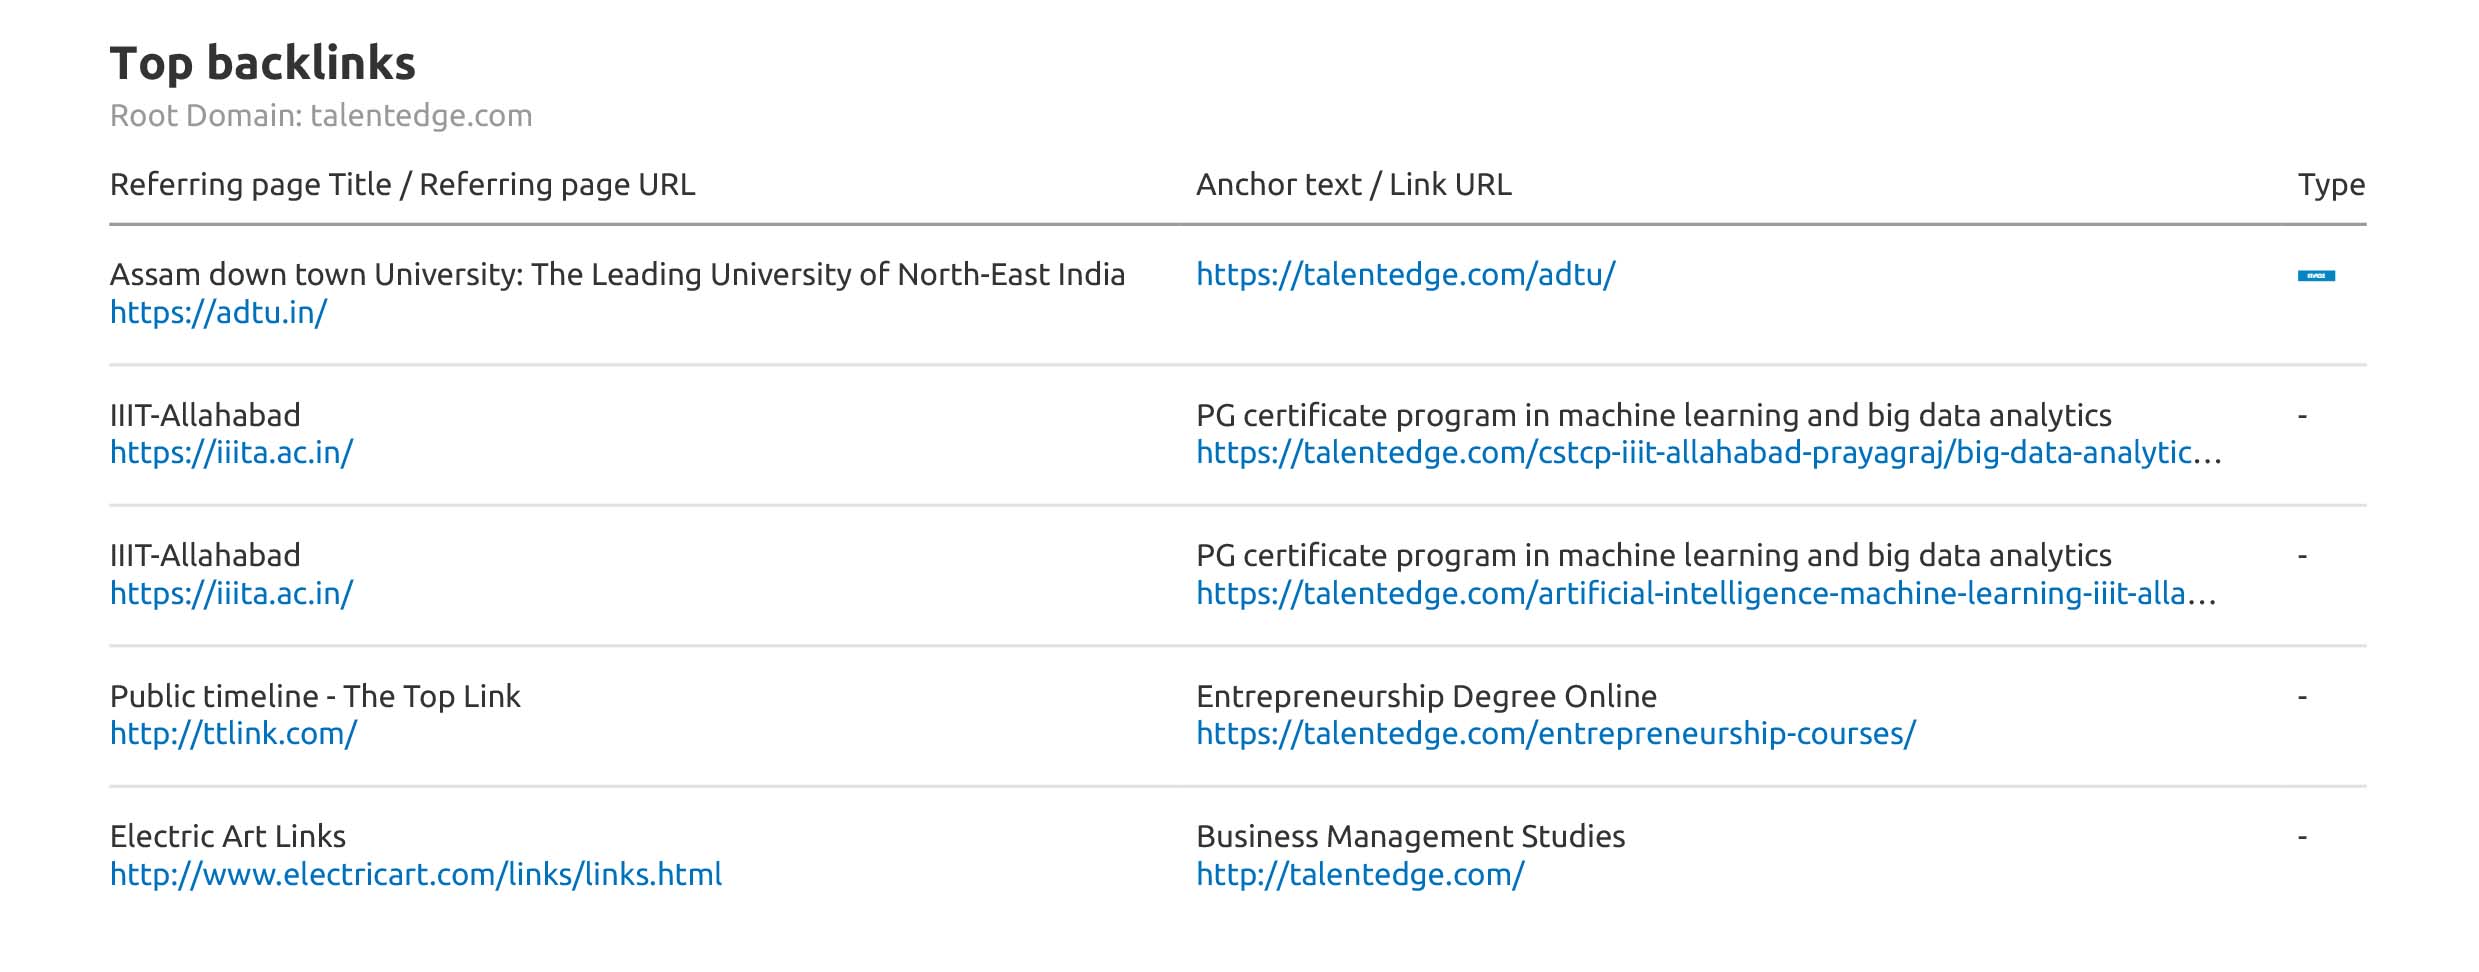Open the https://adtu.in/ referring page link
The height and width of the screenshot is (972, 2479).
click(x=218, y=313)
